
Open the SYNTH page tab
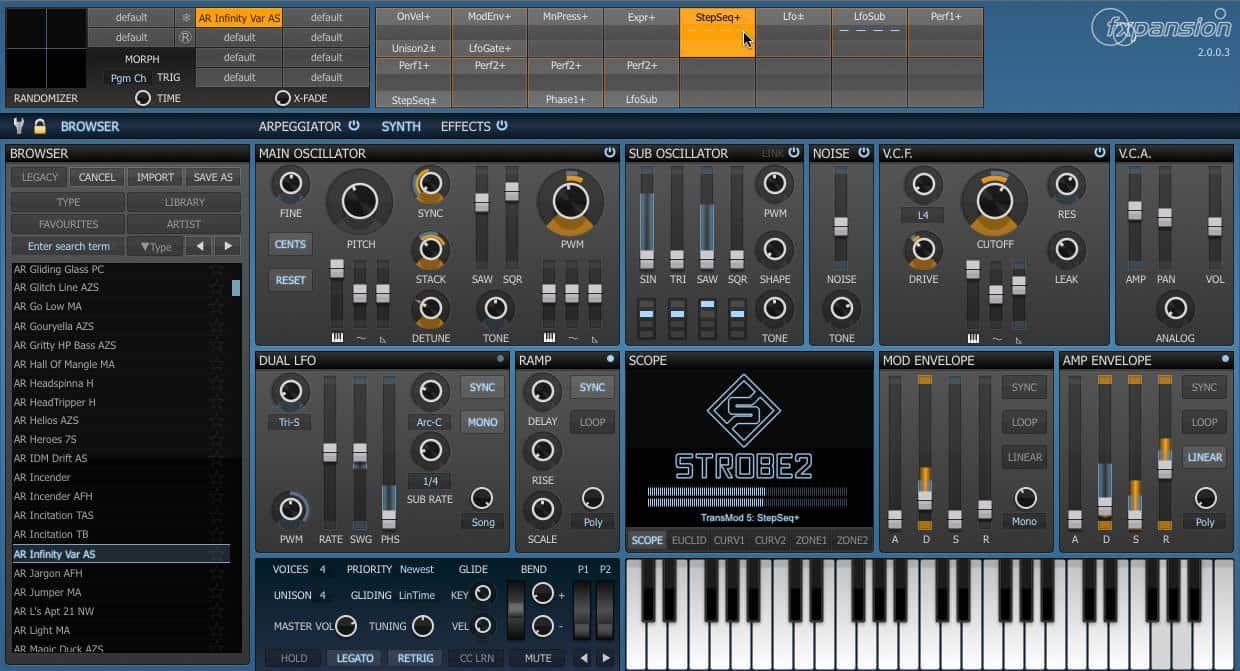[401, 126]
